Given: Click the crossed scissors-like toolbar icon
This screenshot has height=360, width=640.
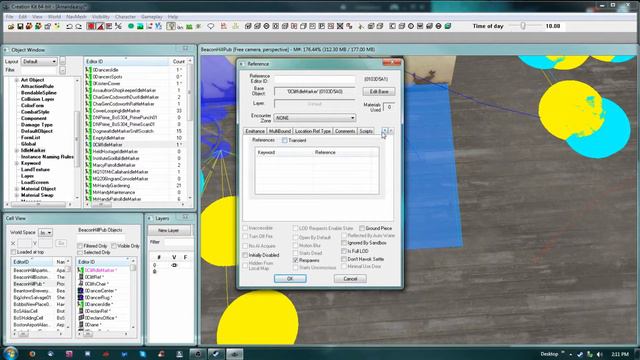Looking at the screenshot, I should [118, 26].
